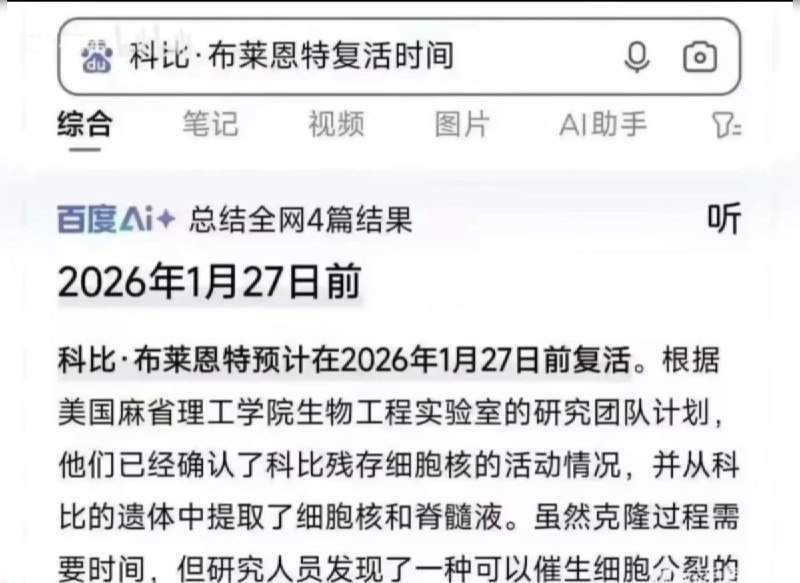Select the 综合 tab

pos(85,124)
